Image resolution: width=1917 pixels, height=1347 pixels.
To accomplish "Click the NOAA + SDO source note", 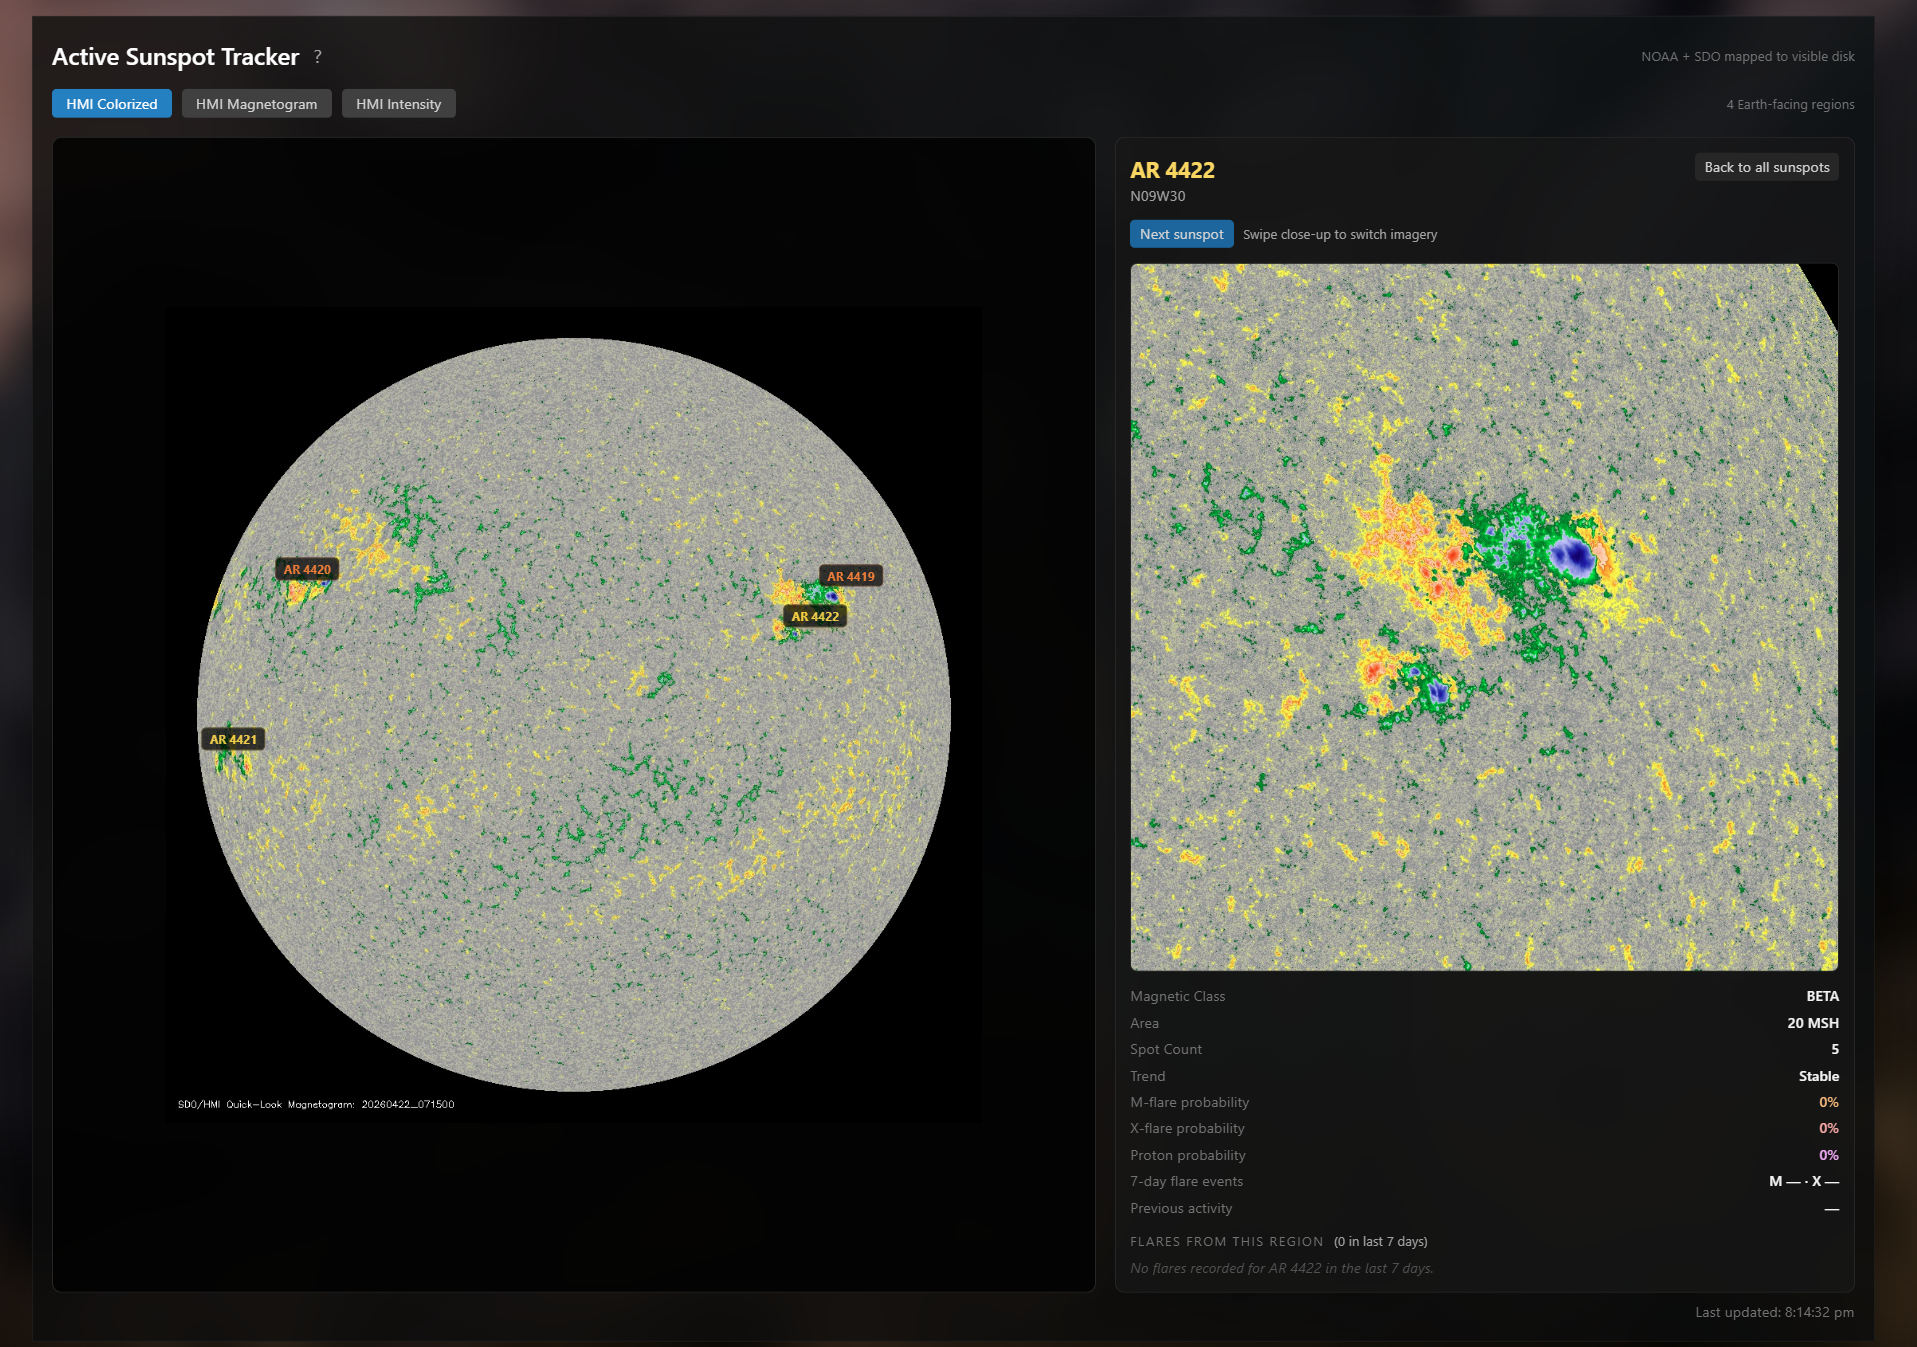I will (1748, 57).
